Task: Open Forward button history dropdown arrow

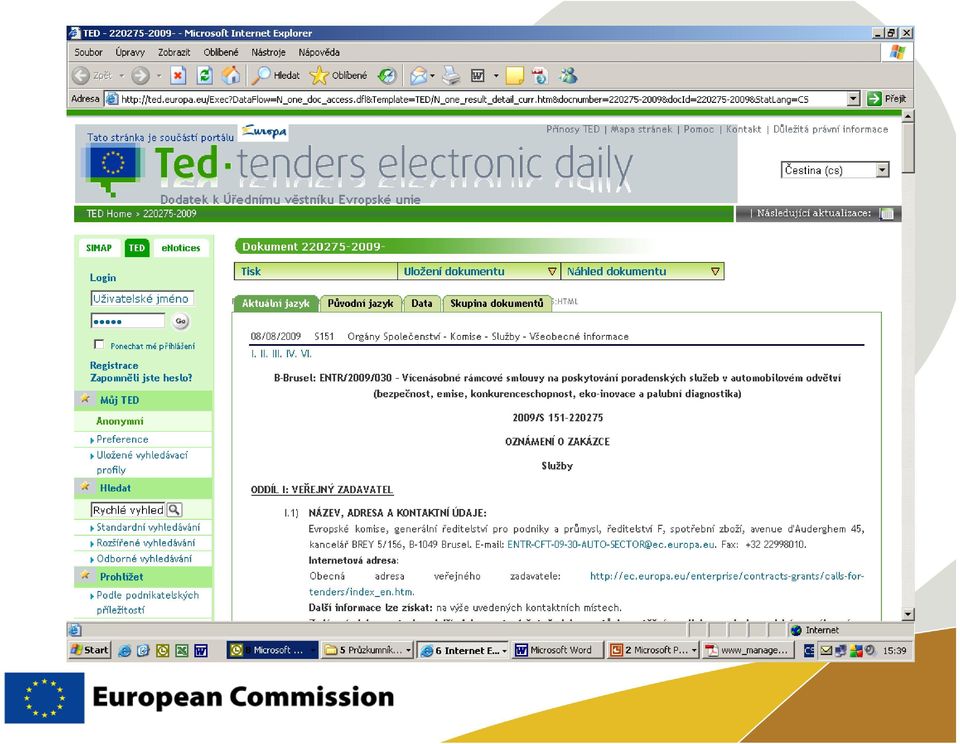Action: (x=159, y=76)
